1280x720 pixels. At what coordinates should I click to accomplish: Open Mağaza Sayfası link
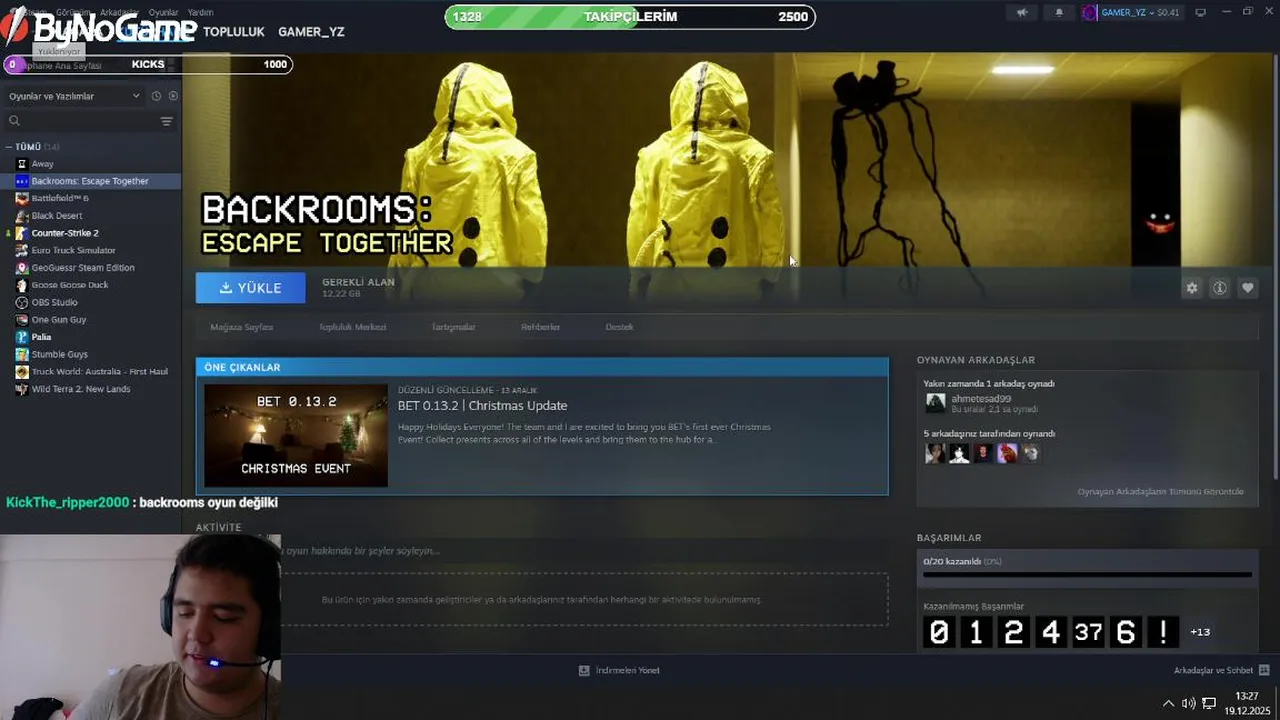[x=241, y=327]
